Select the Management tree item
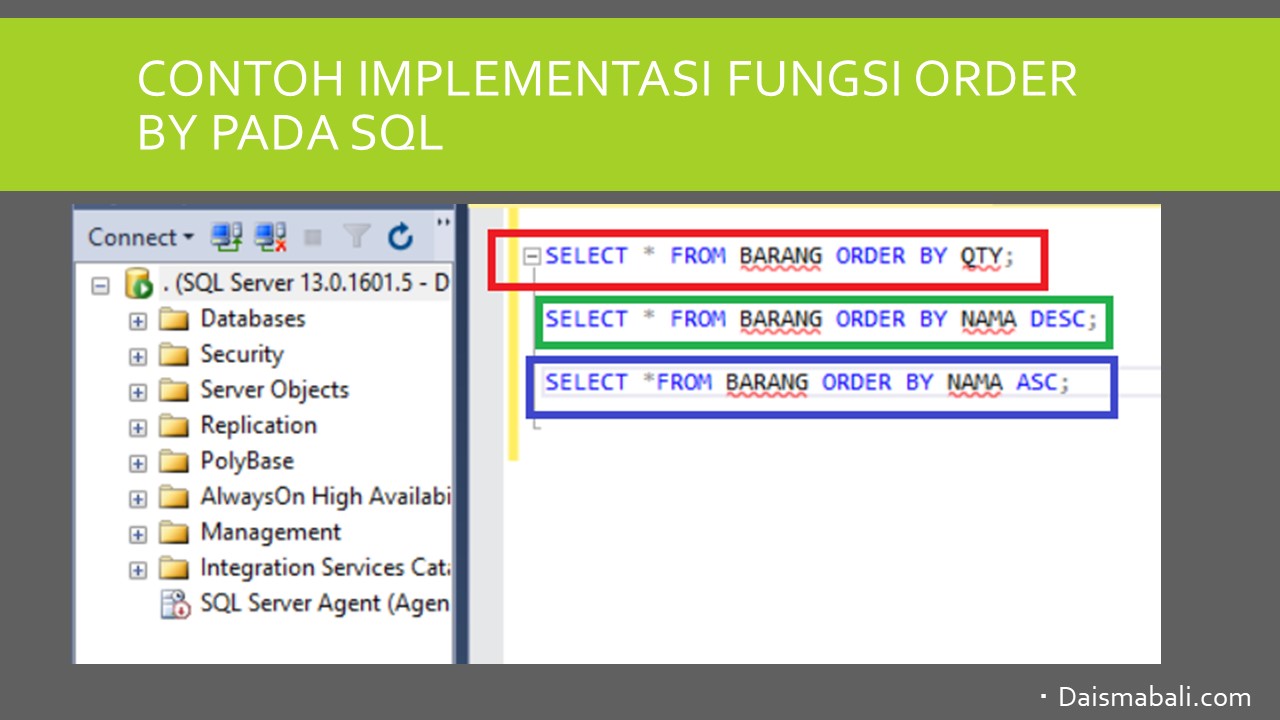The height and width of the screenshot is (720, 1280). click(x=270, y=532)
